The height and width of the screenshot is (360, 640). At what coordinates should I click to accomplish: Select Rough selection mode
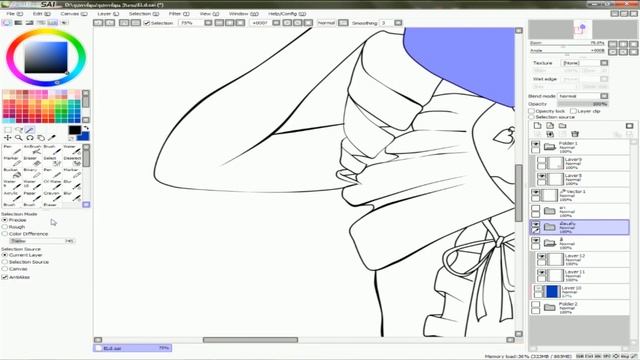[x=5, y=227]
